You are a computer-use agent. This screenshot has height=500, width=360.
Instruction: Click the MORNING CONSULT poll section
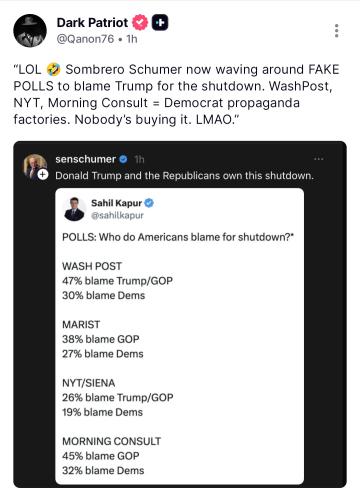(x=112, y=456)
